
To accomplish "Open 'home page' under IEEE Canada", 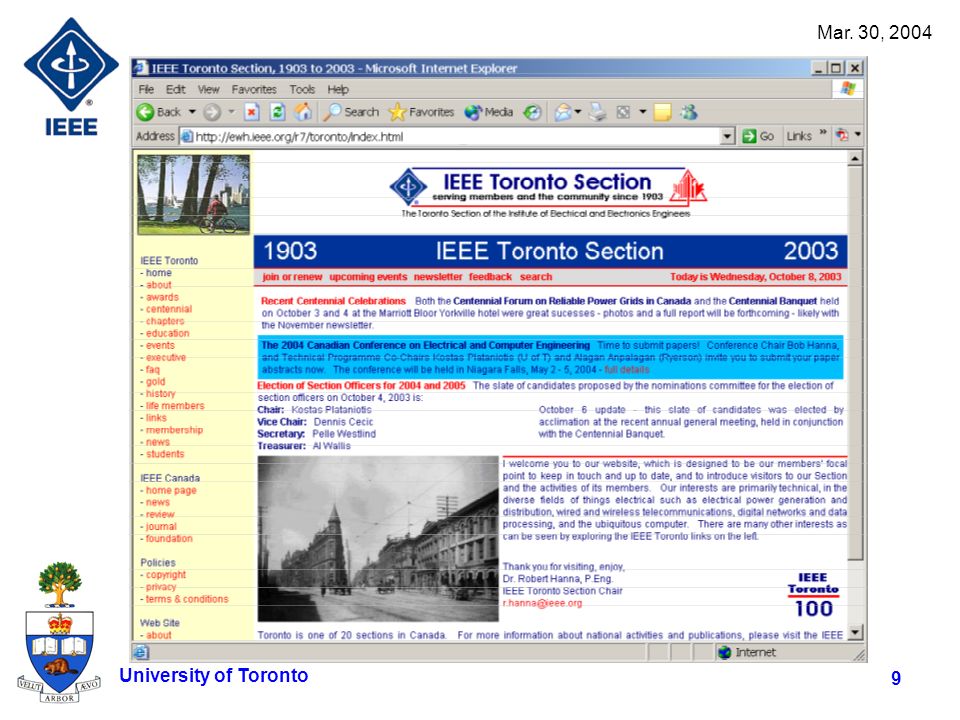I will click(x=171, y=490).
